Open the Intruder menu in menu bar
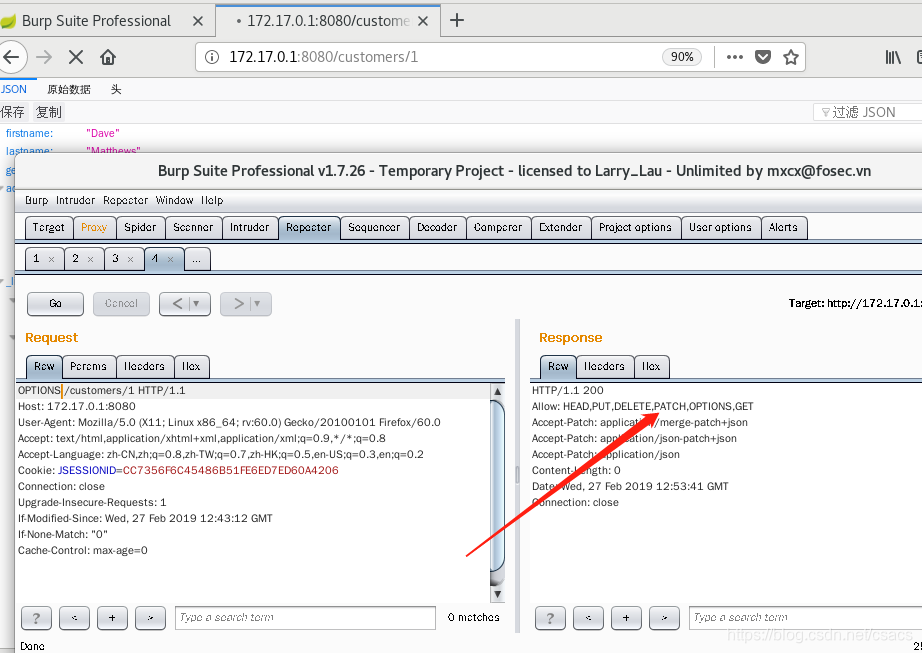Image resolution: width=922 pixels, height=653 pixels. click(x=75, y=200)
